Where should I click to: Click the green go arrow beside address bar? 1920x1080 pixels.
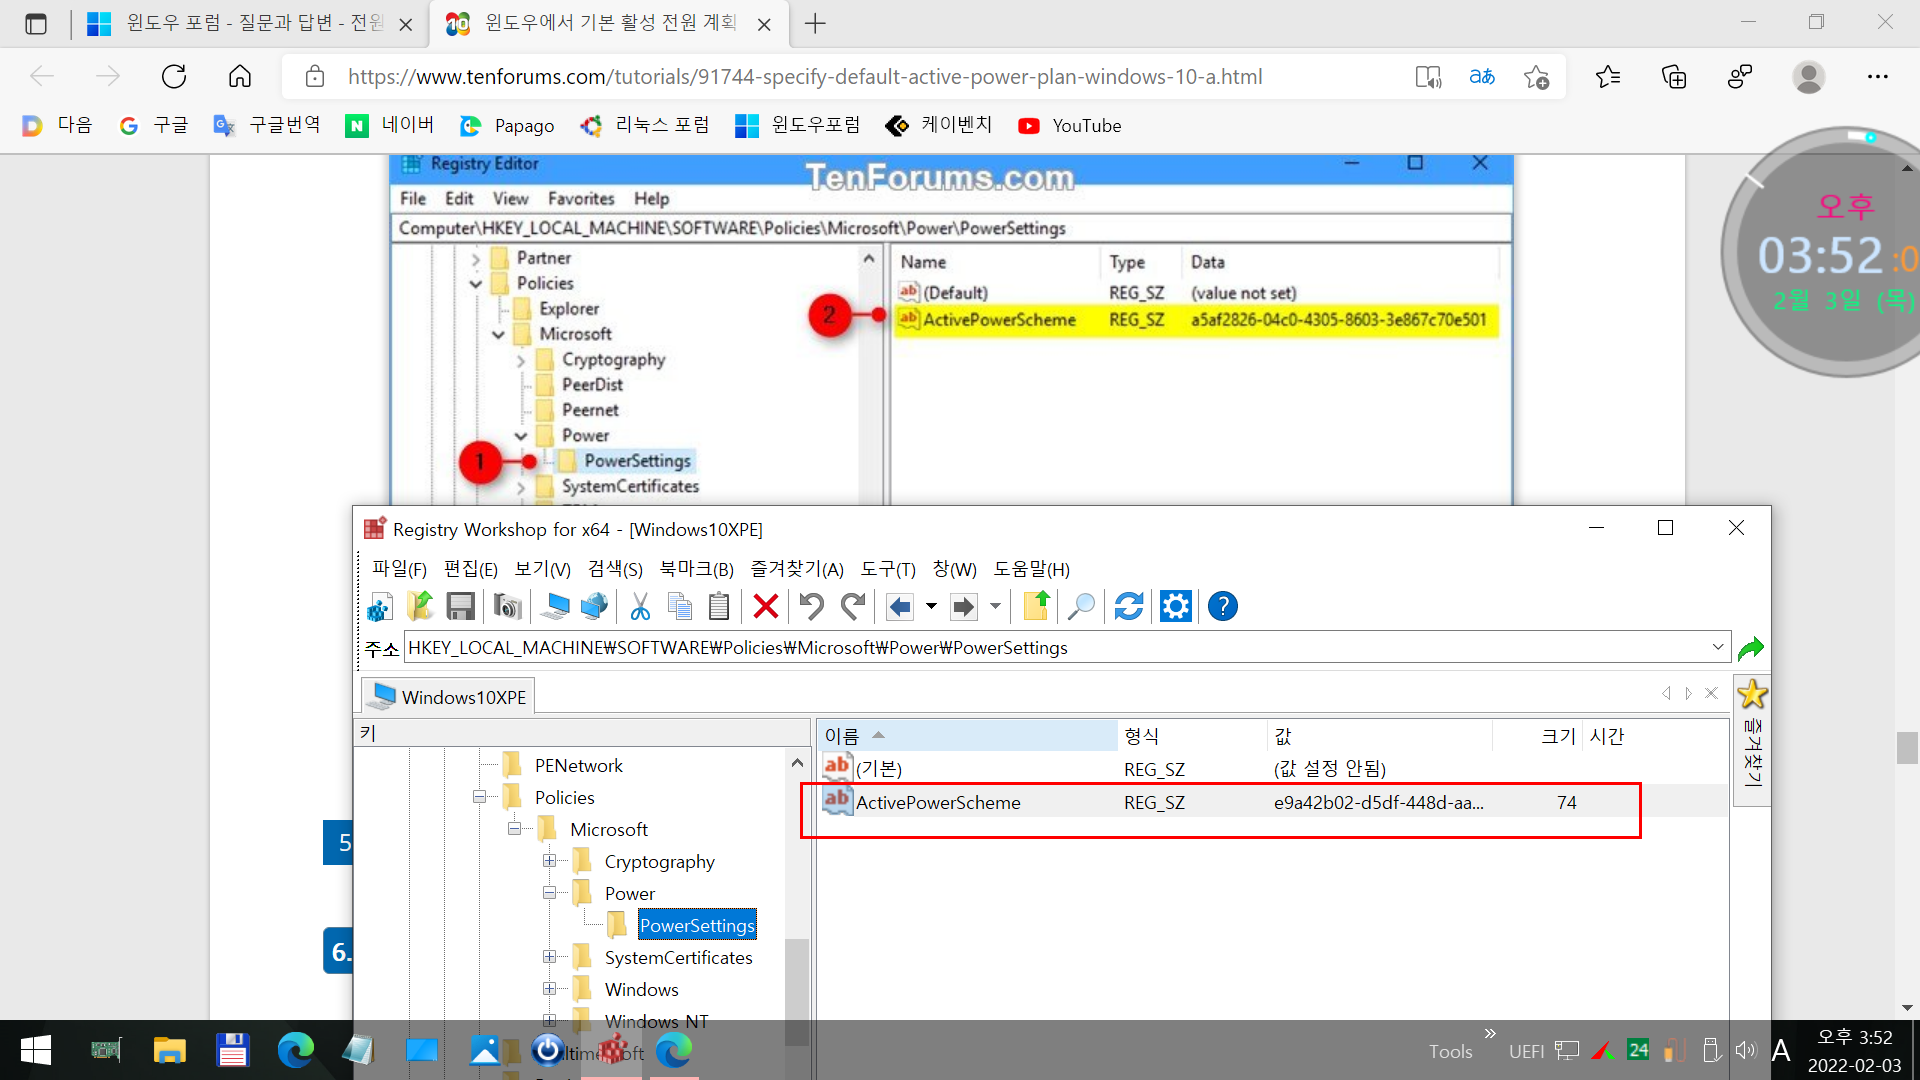tap(1751, 648)
